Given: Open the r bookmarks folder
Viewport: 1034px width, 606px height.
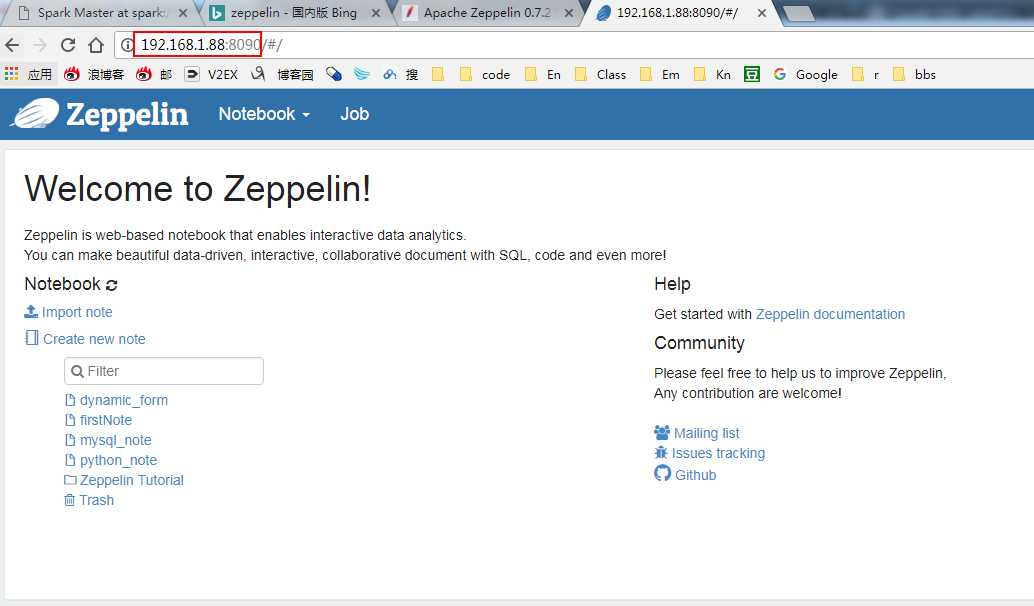Looking at the screenshot, I should point(865,74).
